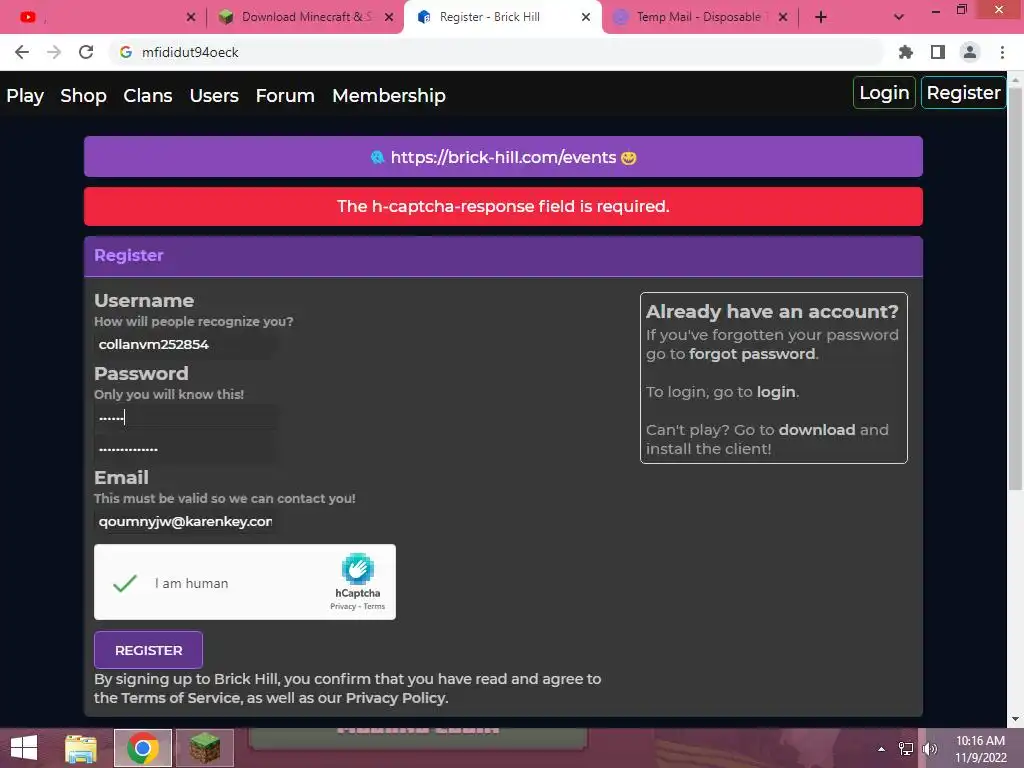1024x768 pixels.
Task: Go back to the previous page
Action: tap(22, 52)
